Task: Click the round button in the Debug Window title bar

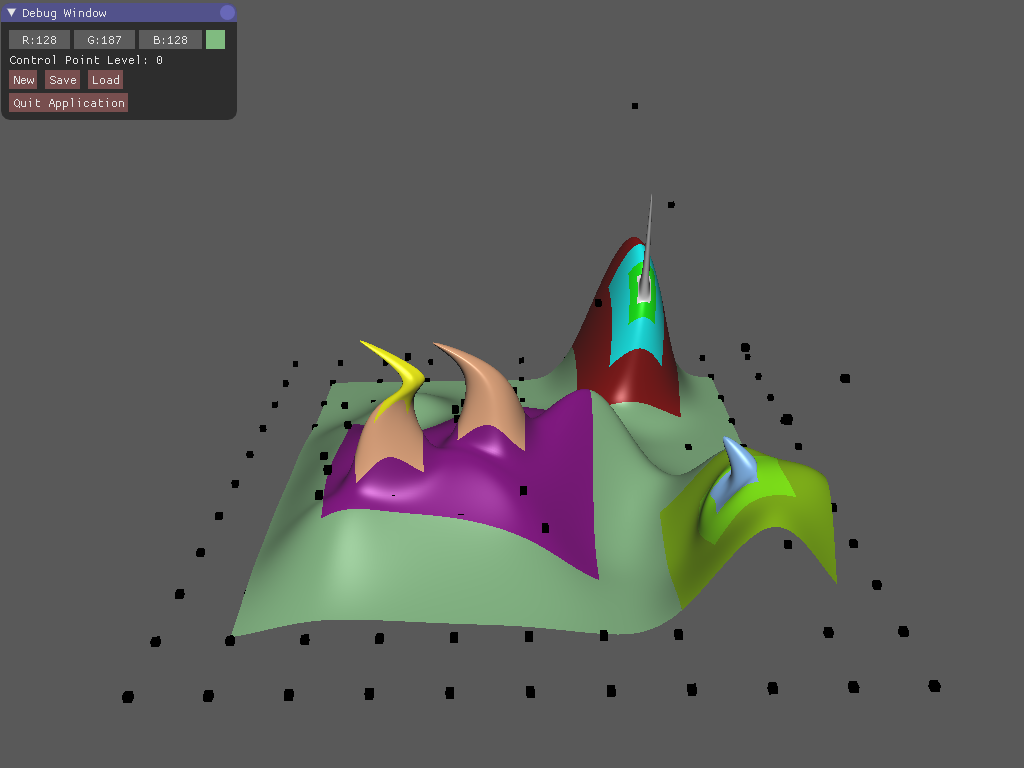Action: click(x=227, y=13)
